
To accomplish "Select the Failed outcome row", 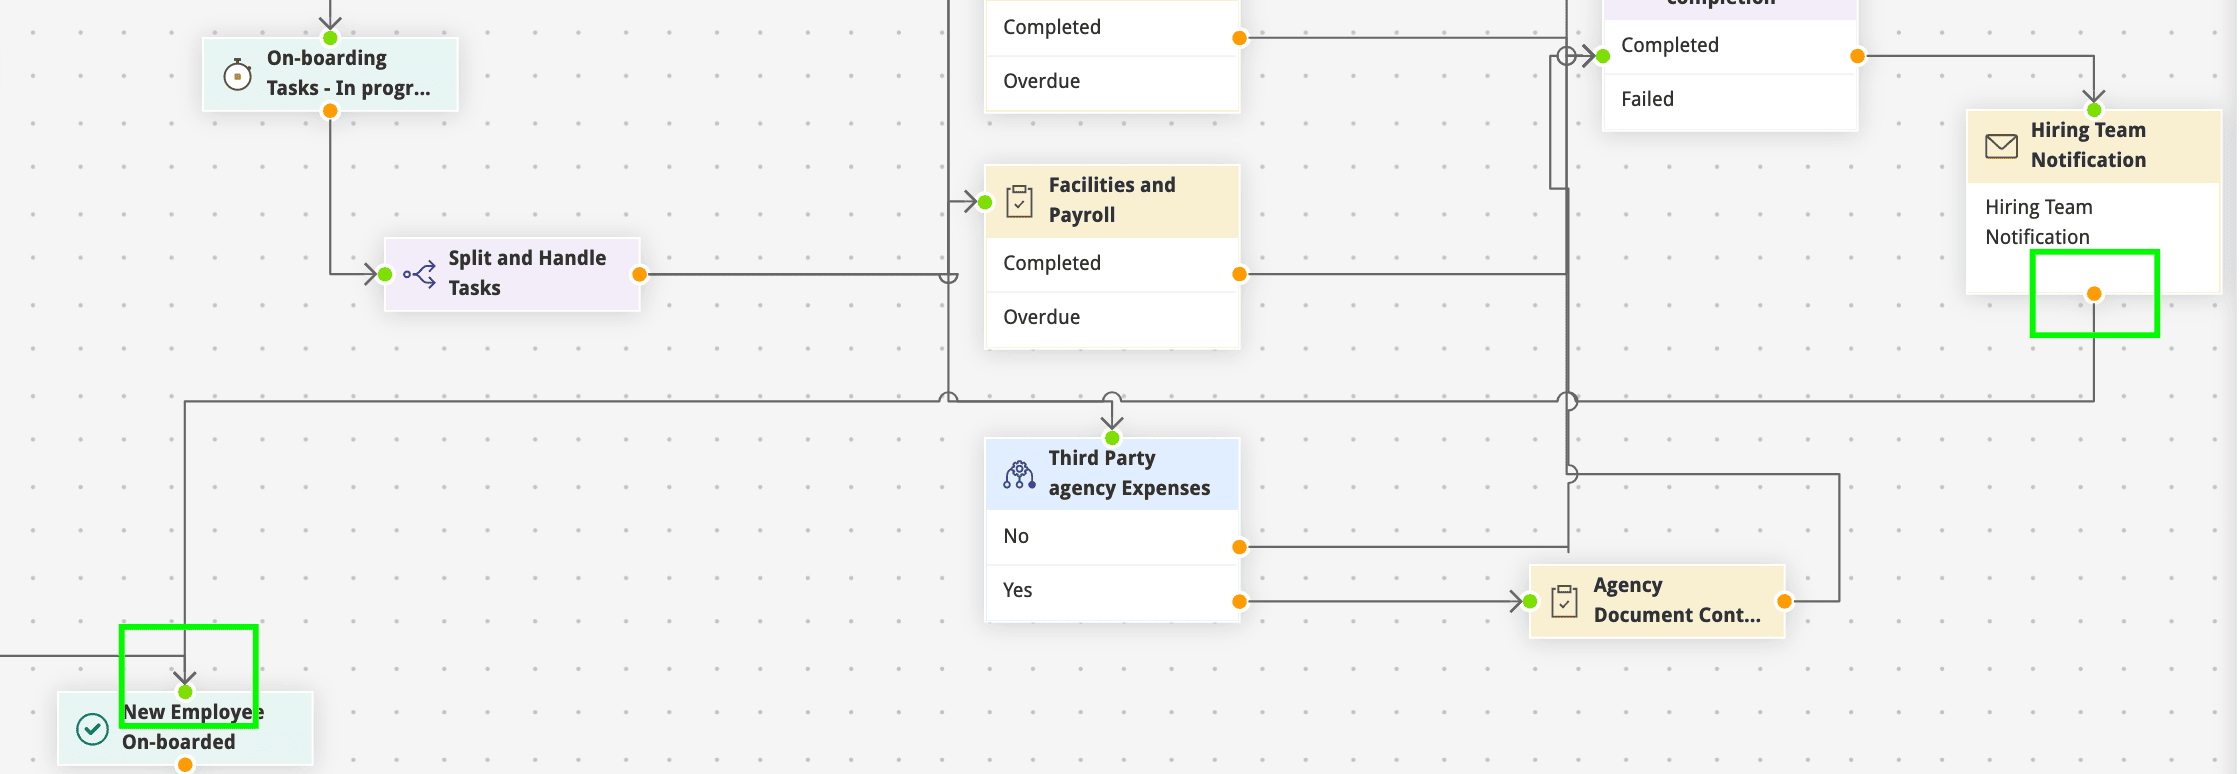I will pos(1647,99).
